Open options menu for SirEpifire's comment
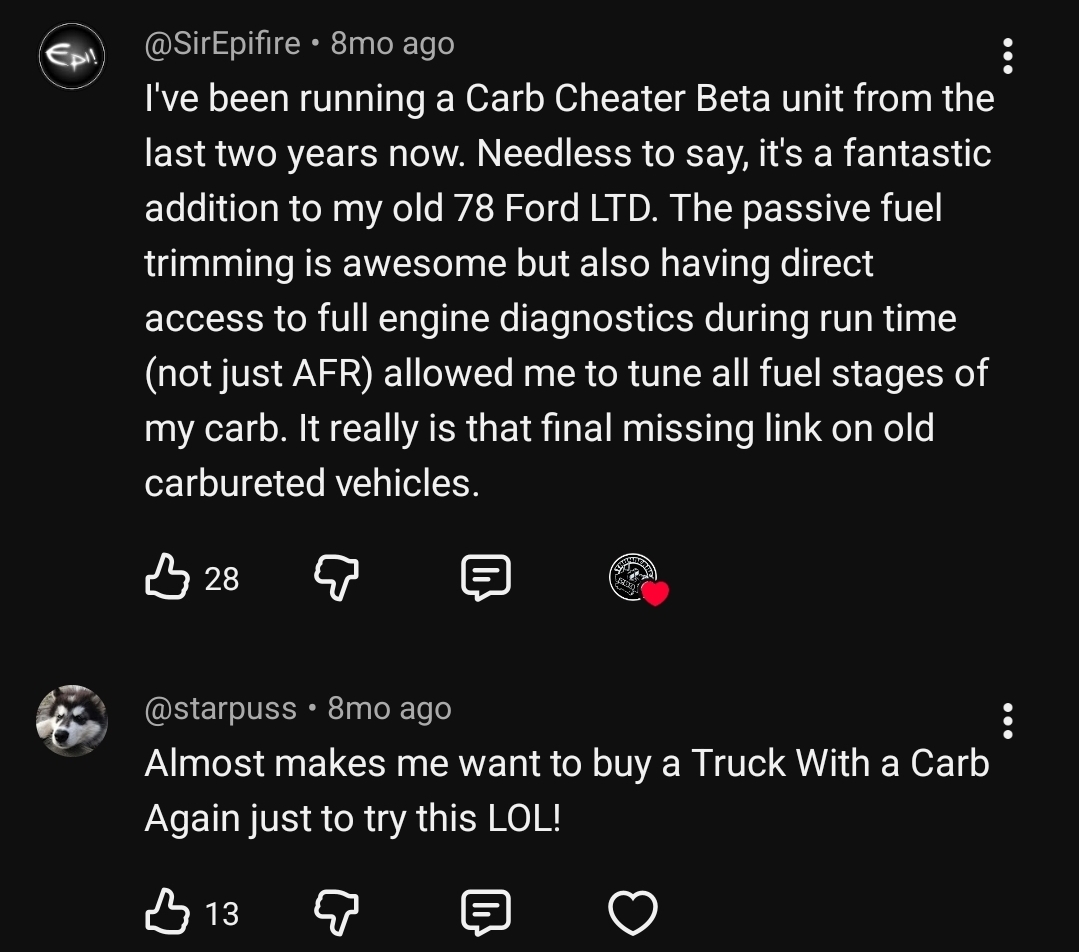This screenshot has width=1079, height=952. [1007, 58]
